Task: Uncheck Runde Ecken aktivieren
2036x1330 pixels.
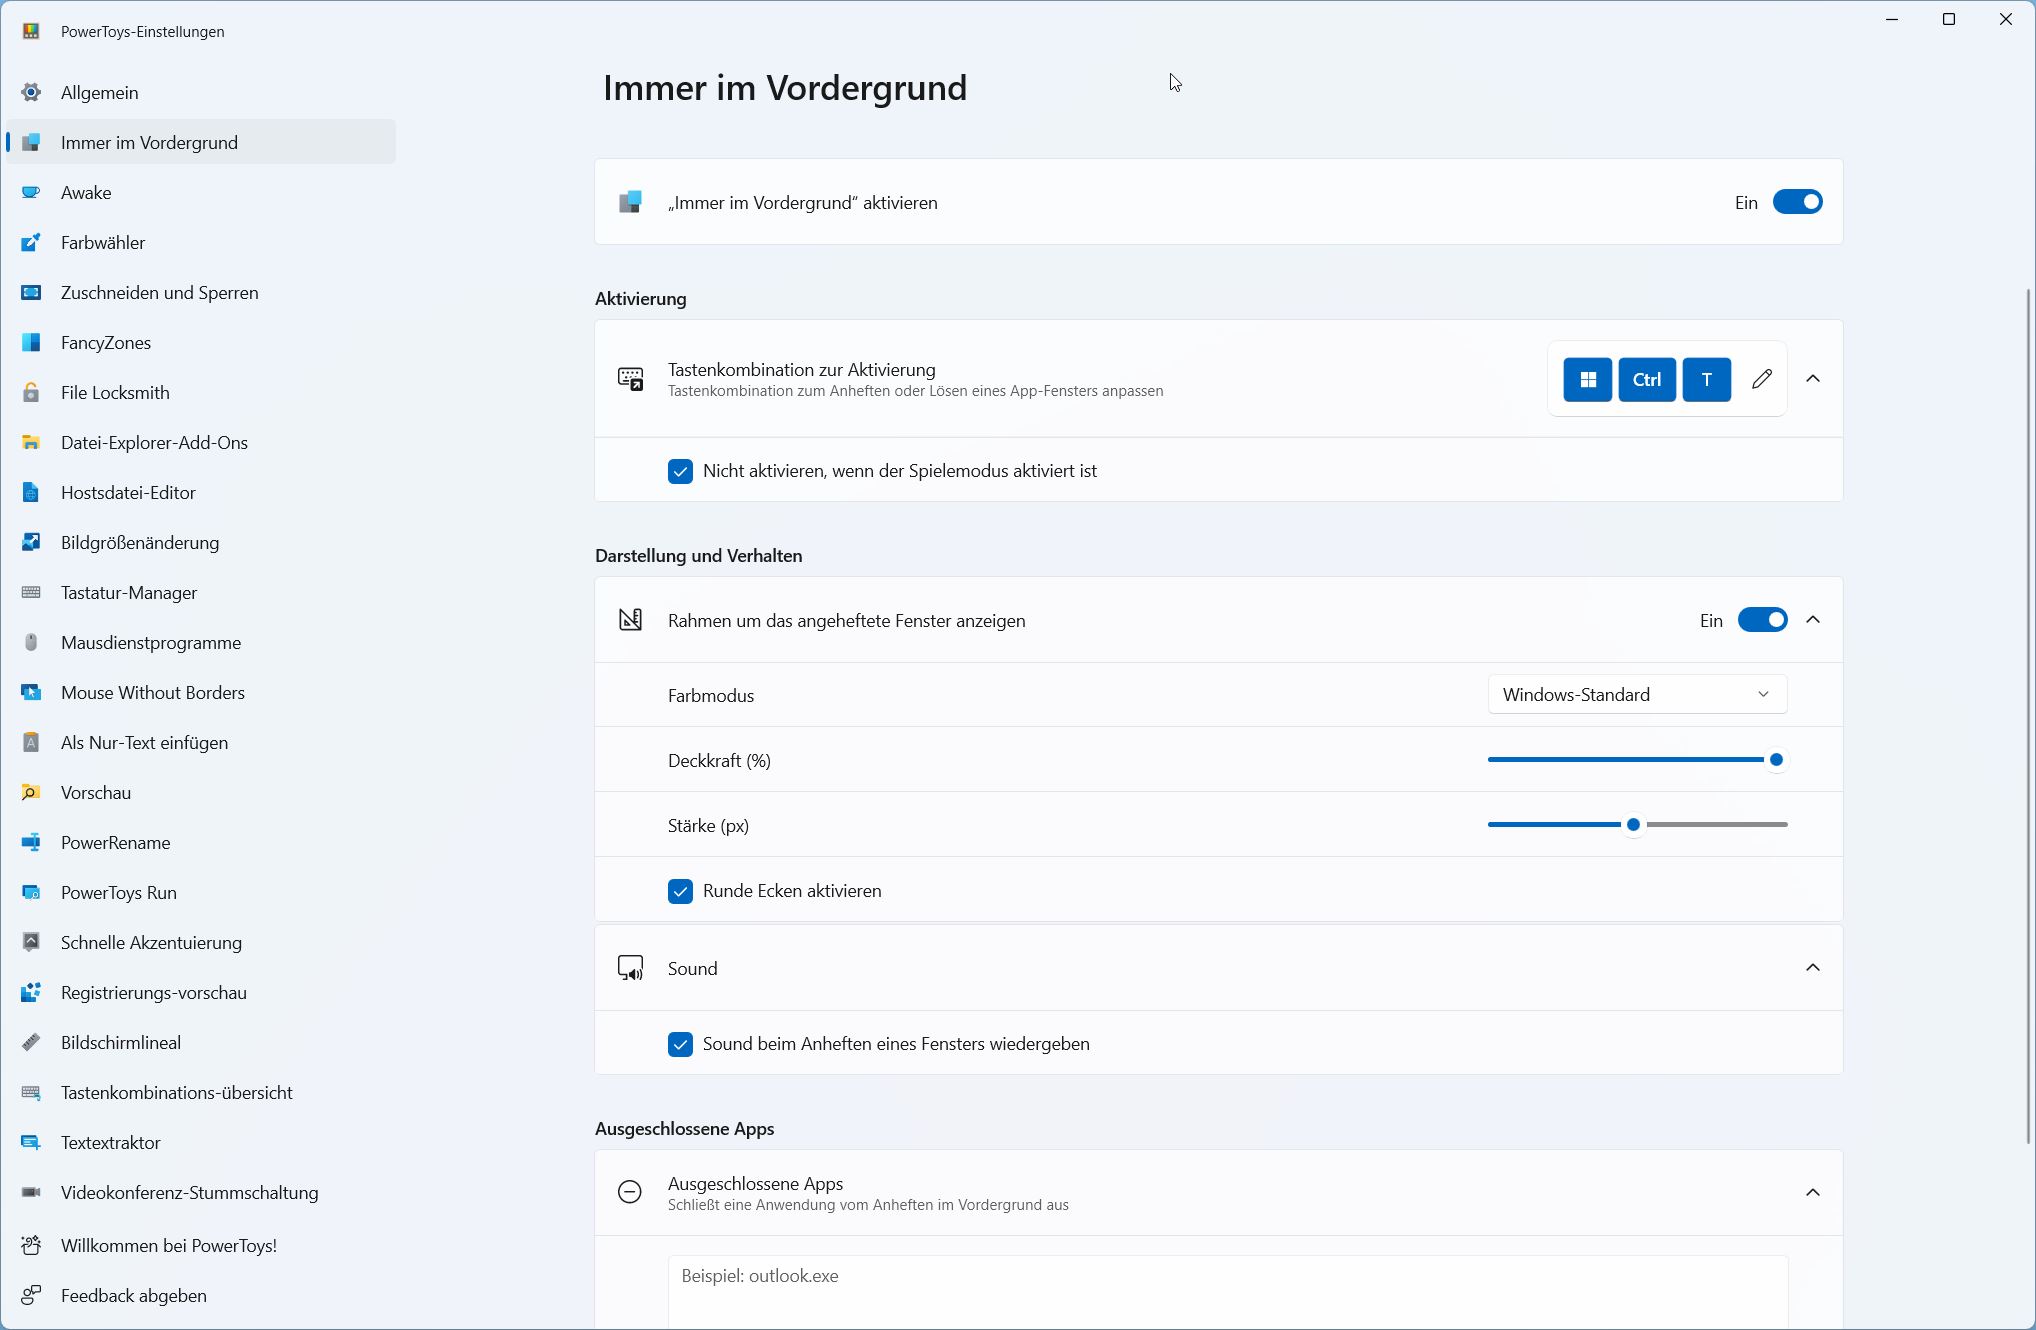Action: pyautogui.click(x=680, y=891)
